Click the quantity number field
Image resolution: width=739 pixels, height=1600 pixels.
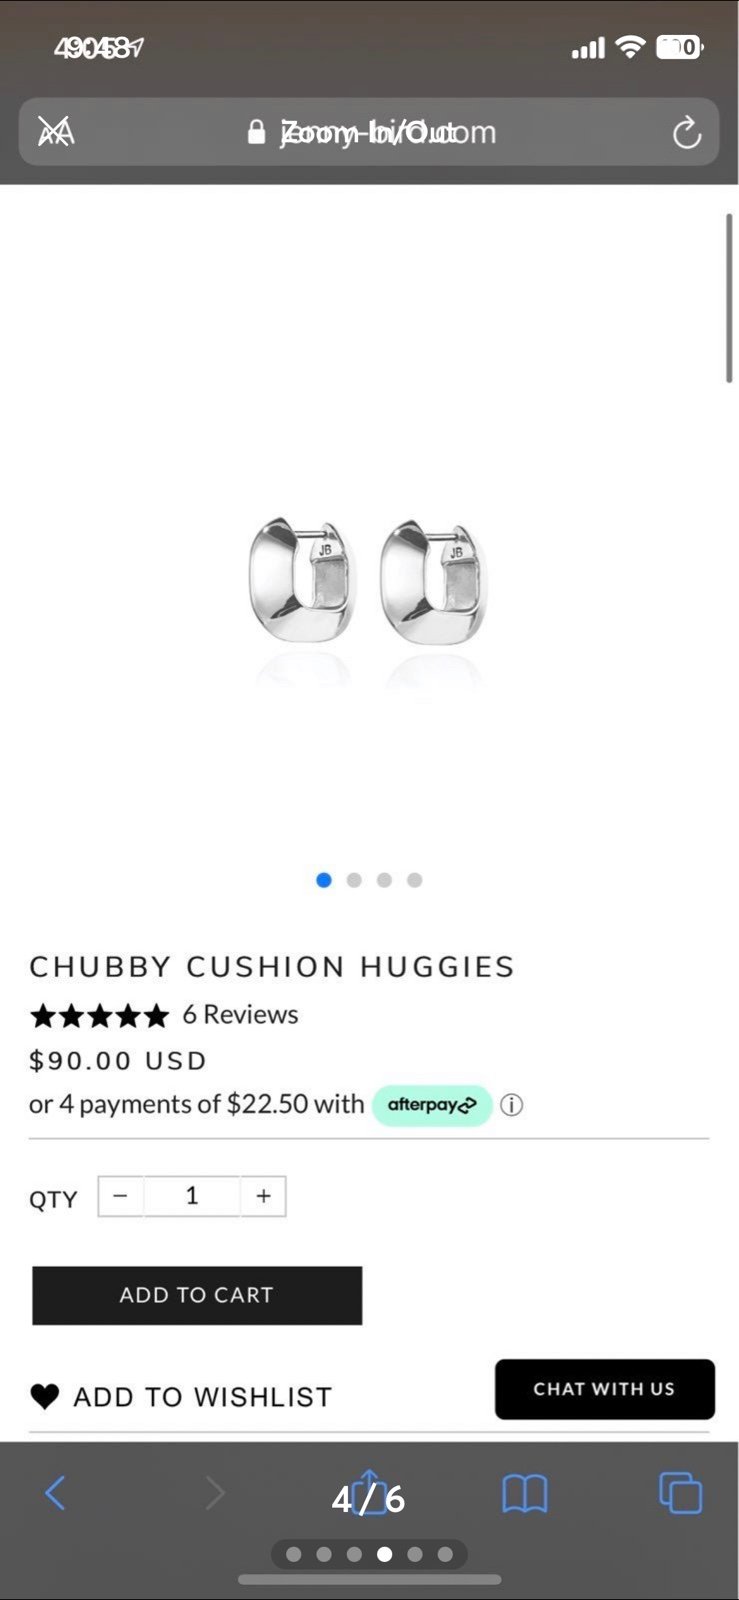(192, 1196)
